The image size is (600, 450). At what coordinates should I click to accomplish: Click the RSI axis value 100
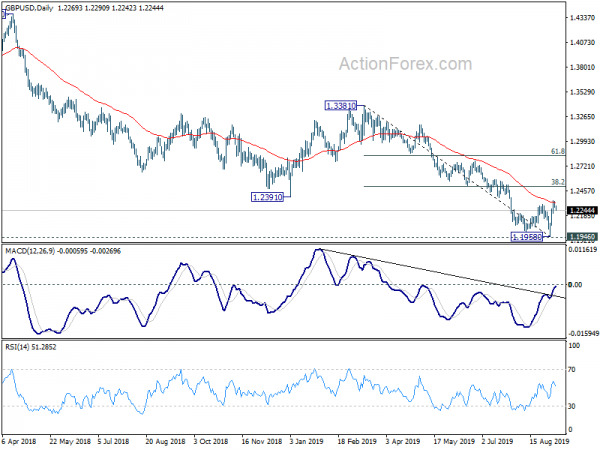575,346
